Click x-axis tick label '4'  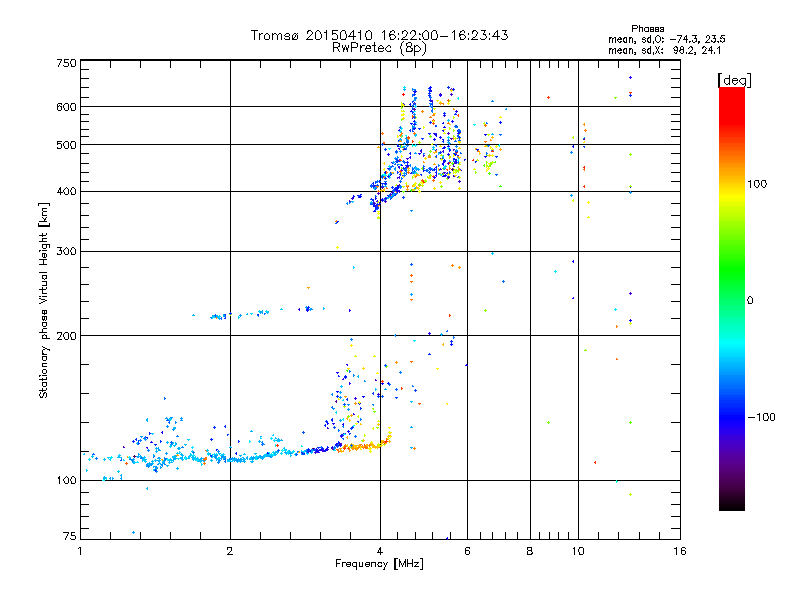pyautogui.click(x=380, y=551)
